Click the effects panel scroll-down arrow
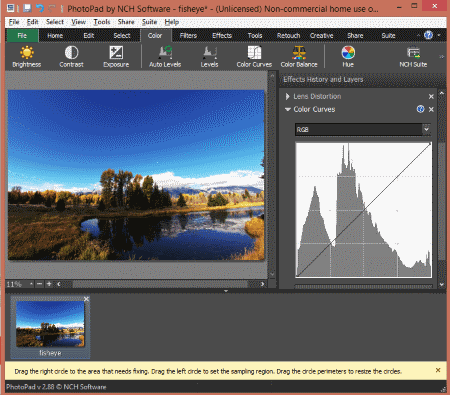This screenshot has width=450, height=395. [442, 284]
